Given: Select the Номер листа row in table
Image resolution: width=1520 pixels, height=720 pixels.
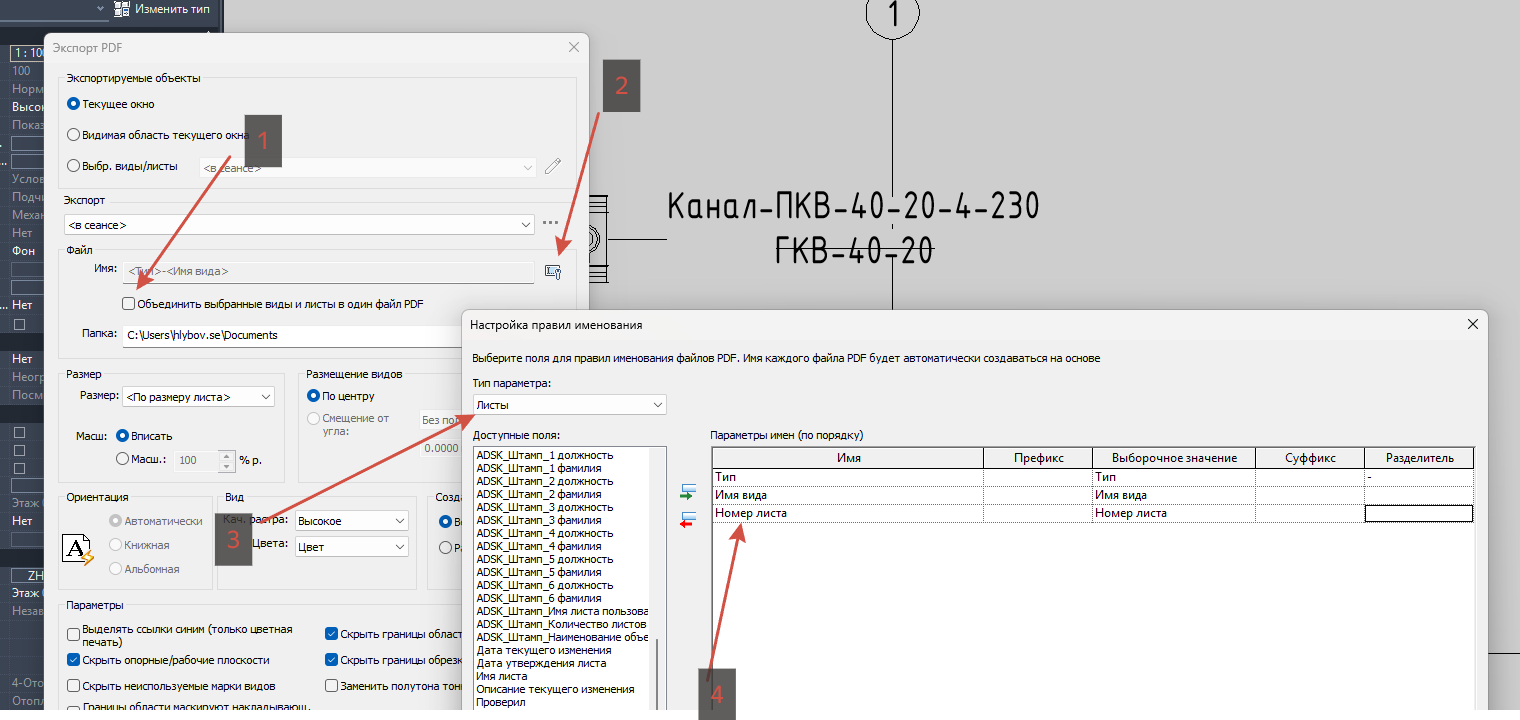Looking at the screenshot, I should (x=1092, y=513).
